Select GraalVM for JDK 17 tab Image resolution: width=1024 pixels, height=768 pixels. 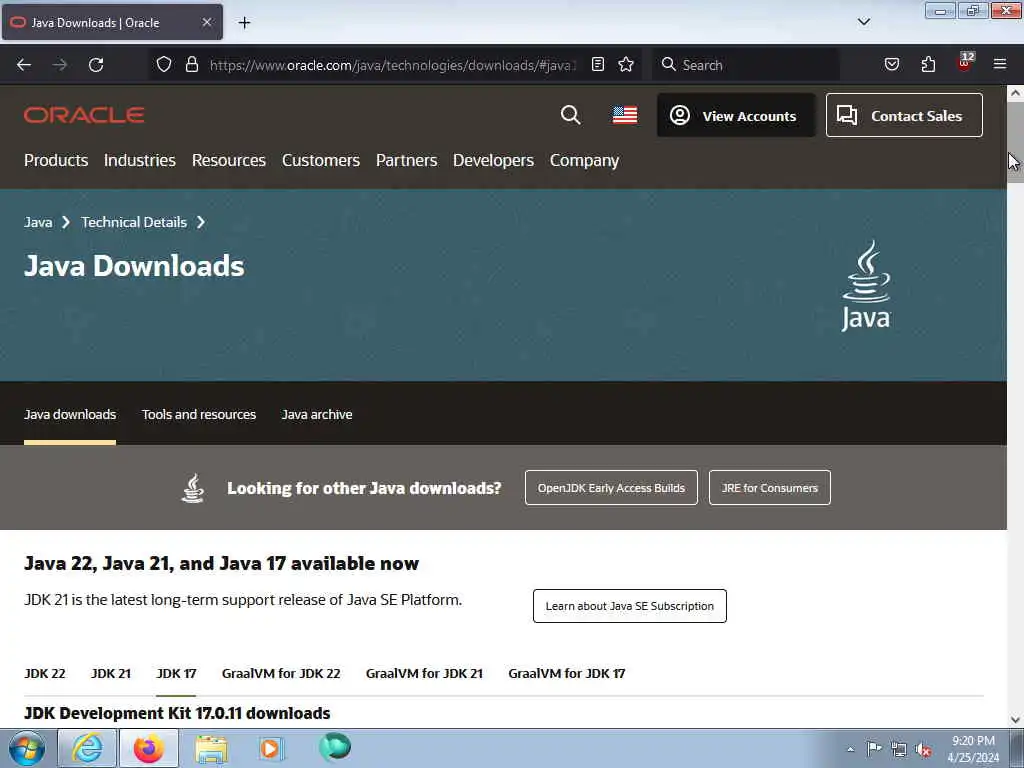[x=566, y=673]
